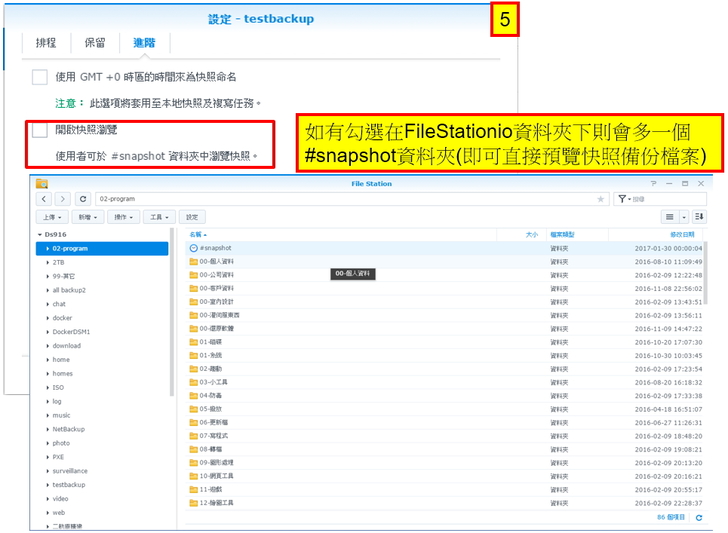This screenshot has height=533, width=728.
Task: Click the file list vertical scrollbar
Action: 706,273
